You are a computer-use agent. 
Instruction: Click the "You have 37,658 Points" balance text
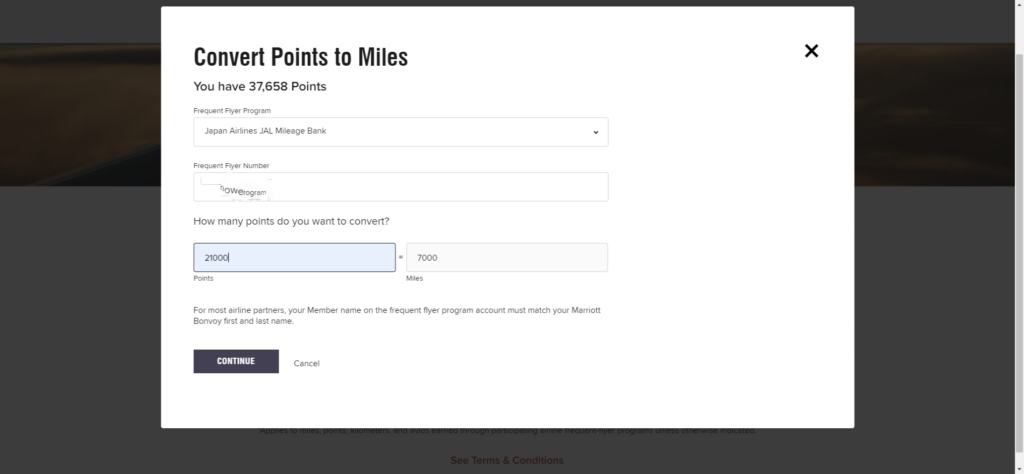coord(259,87)
